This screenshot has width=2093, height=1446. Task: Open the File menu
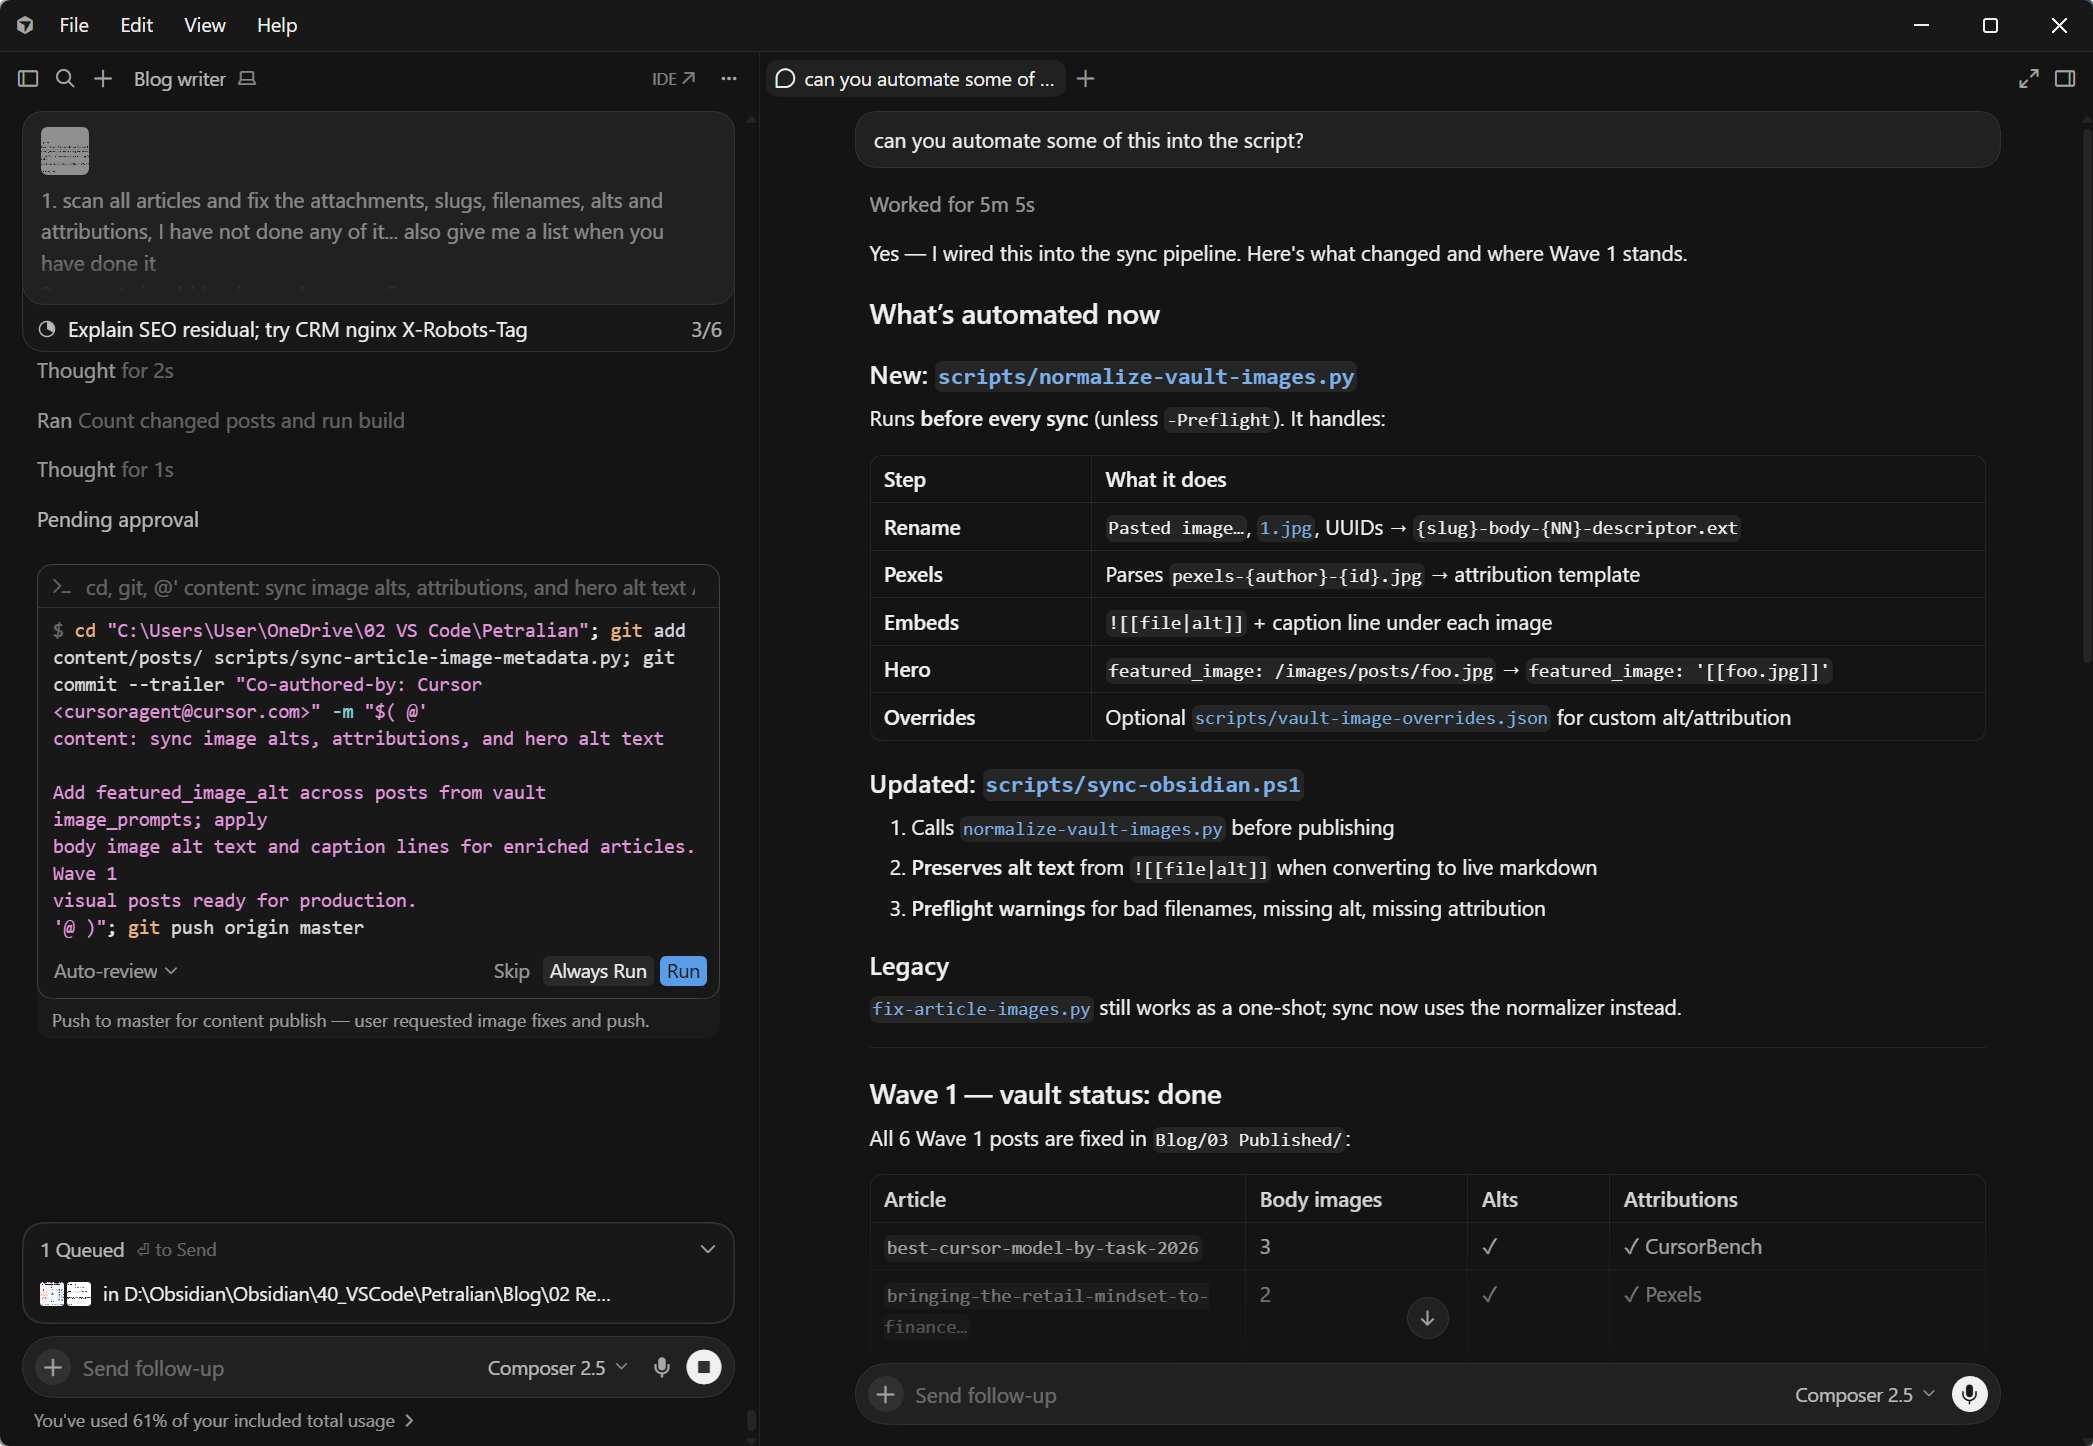tap(74, 25)
